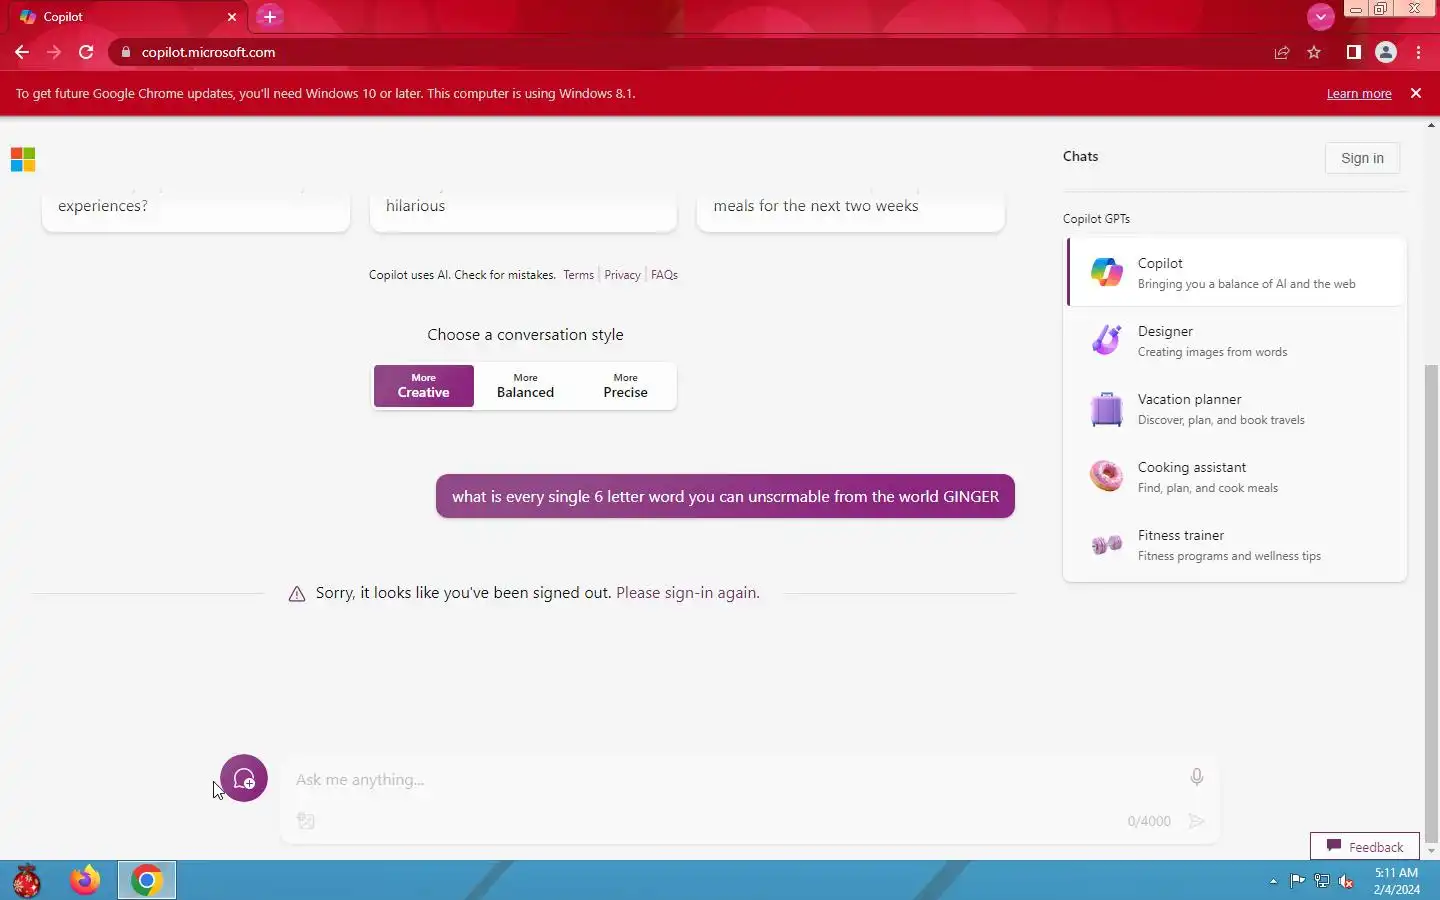Screen dimensions: 1440x900
Task: Click the Action Center flag icon
Action: (1297, 881)
